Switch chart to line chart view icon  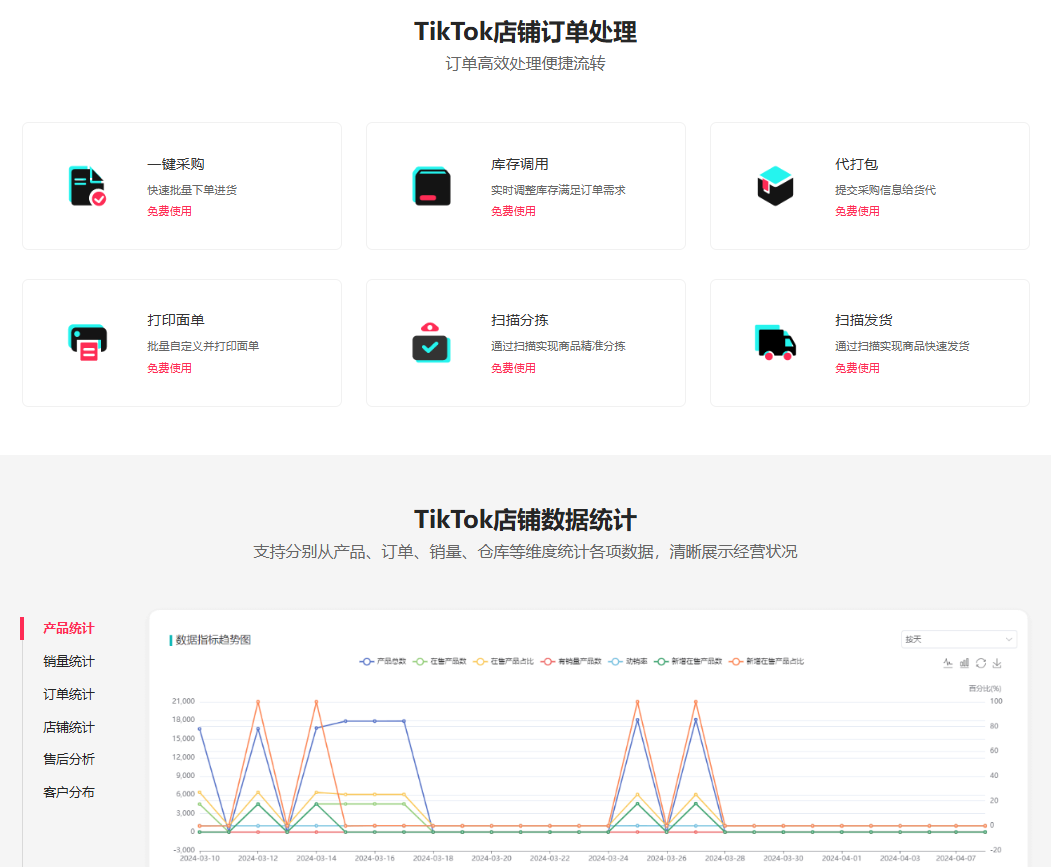[948, 663]
